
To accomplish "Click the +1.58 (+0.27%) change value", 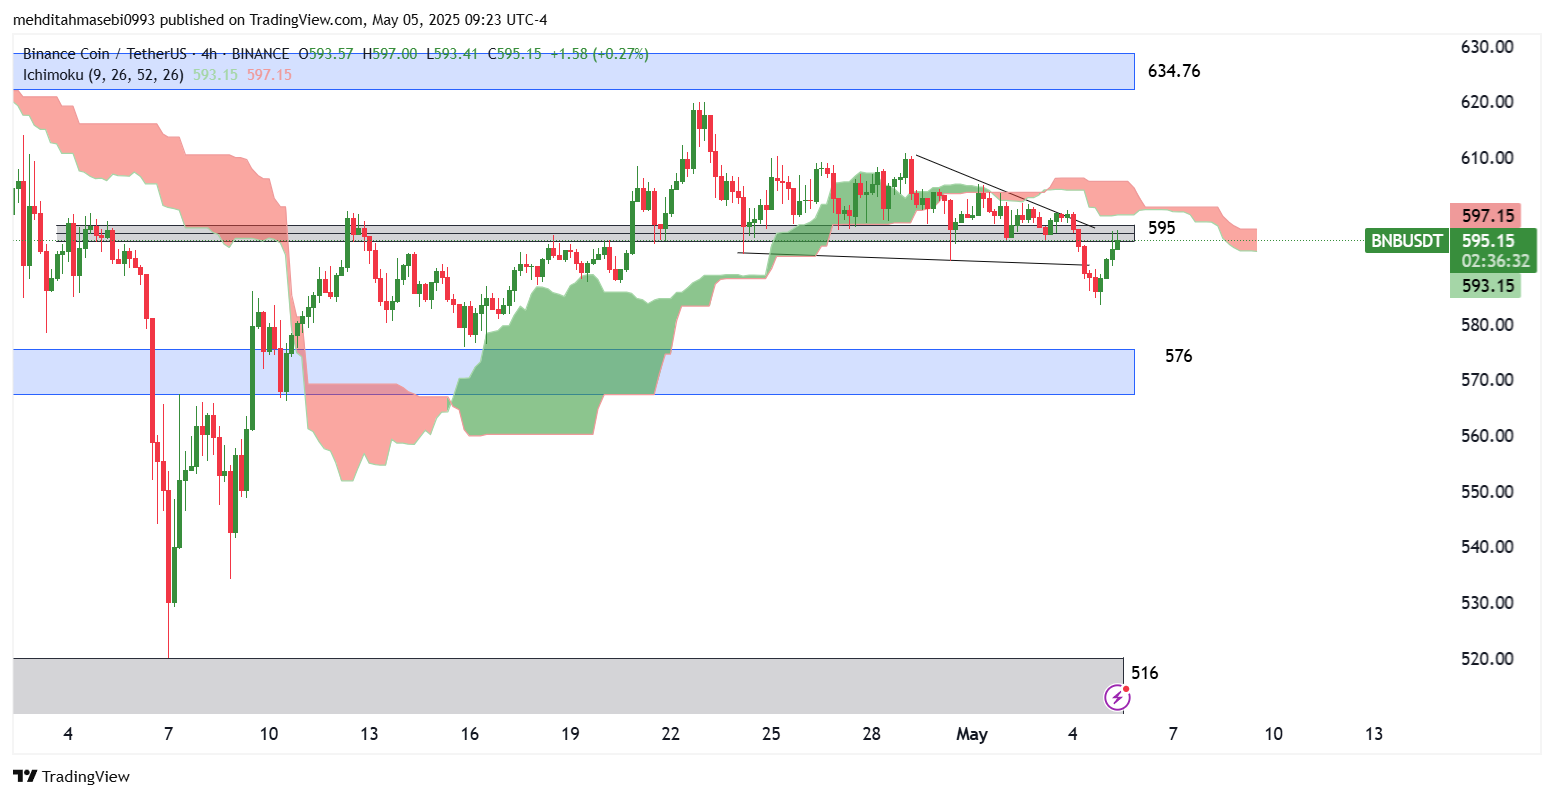I will click(x=600, y=53).
